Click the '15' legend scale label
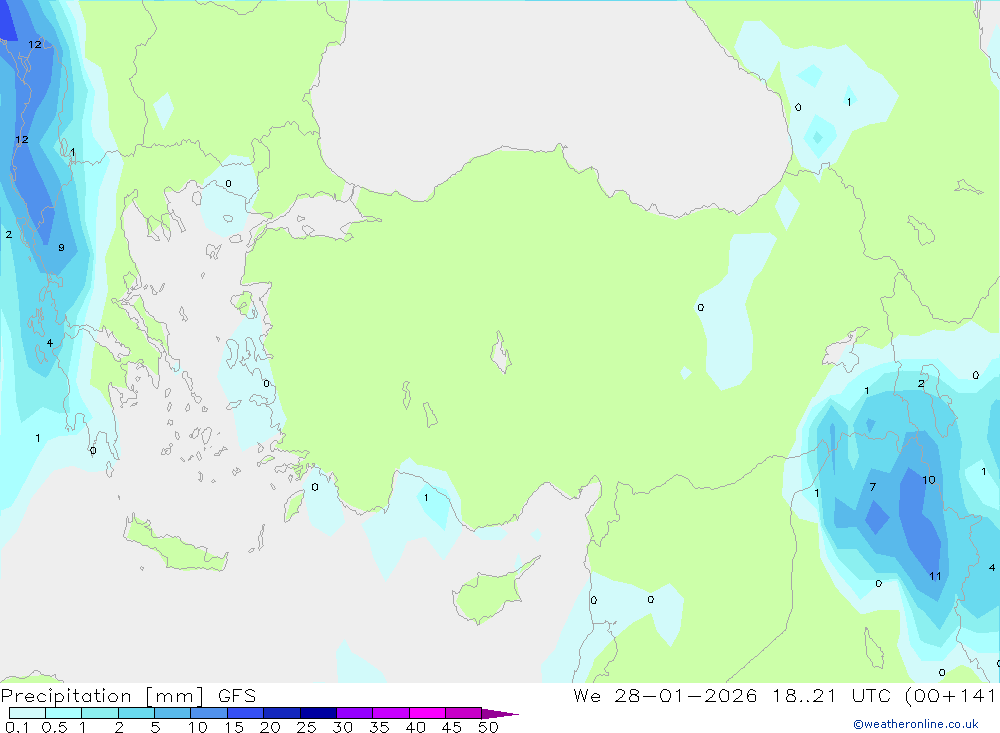The width and height of the screenshot is (1000, 733). [233, 727]
